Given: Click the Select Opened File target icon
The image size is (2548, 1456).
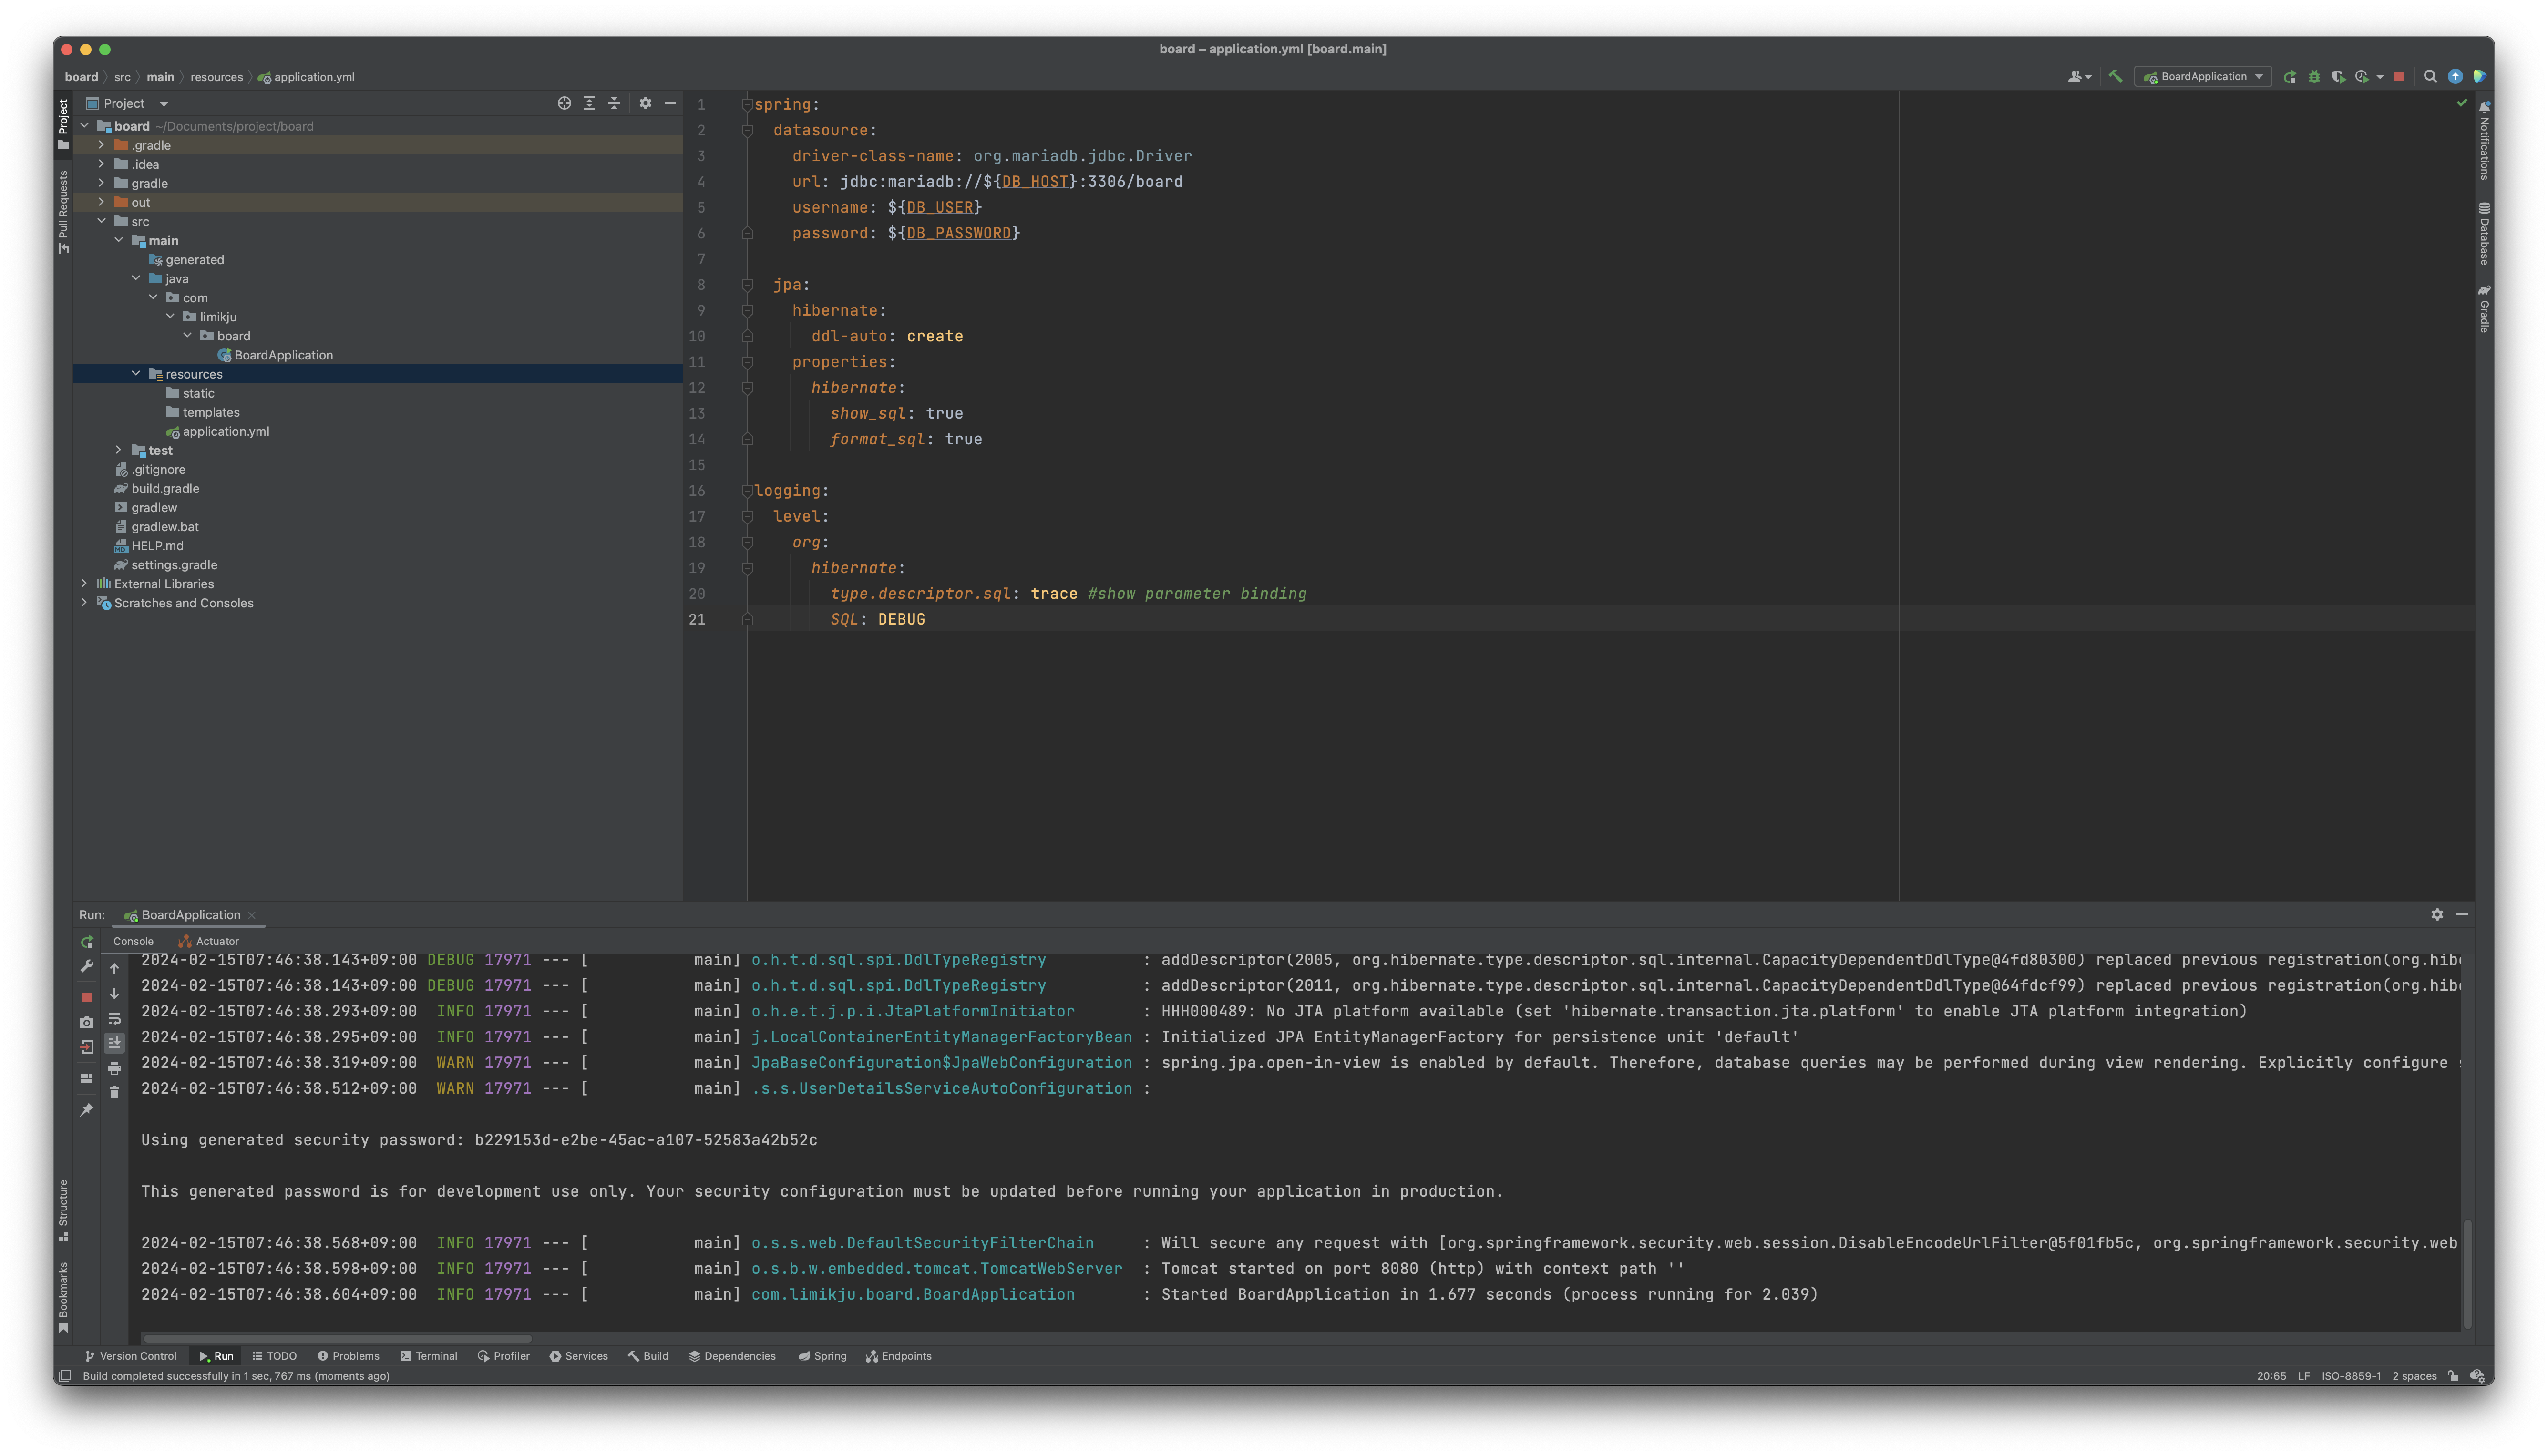Looking at the screenshot, I should click(x=564, y=103).
